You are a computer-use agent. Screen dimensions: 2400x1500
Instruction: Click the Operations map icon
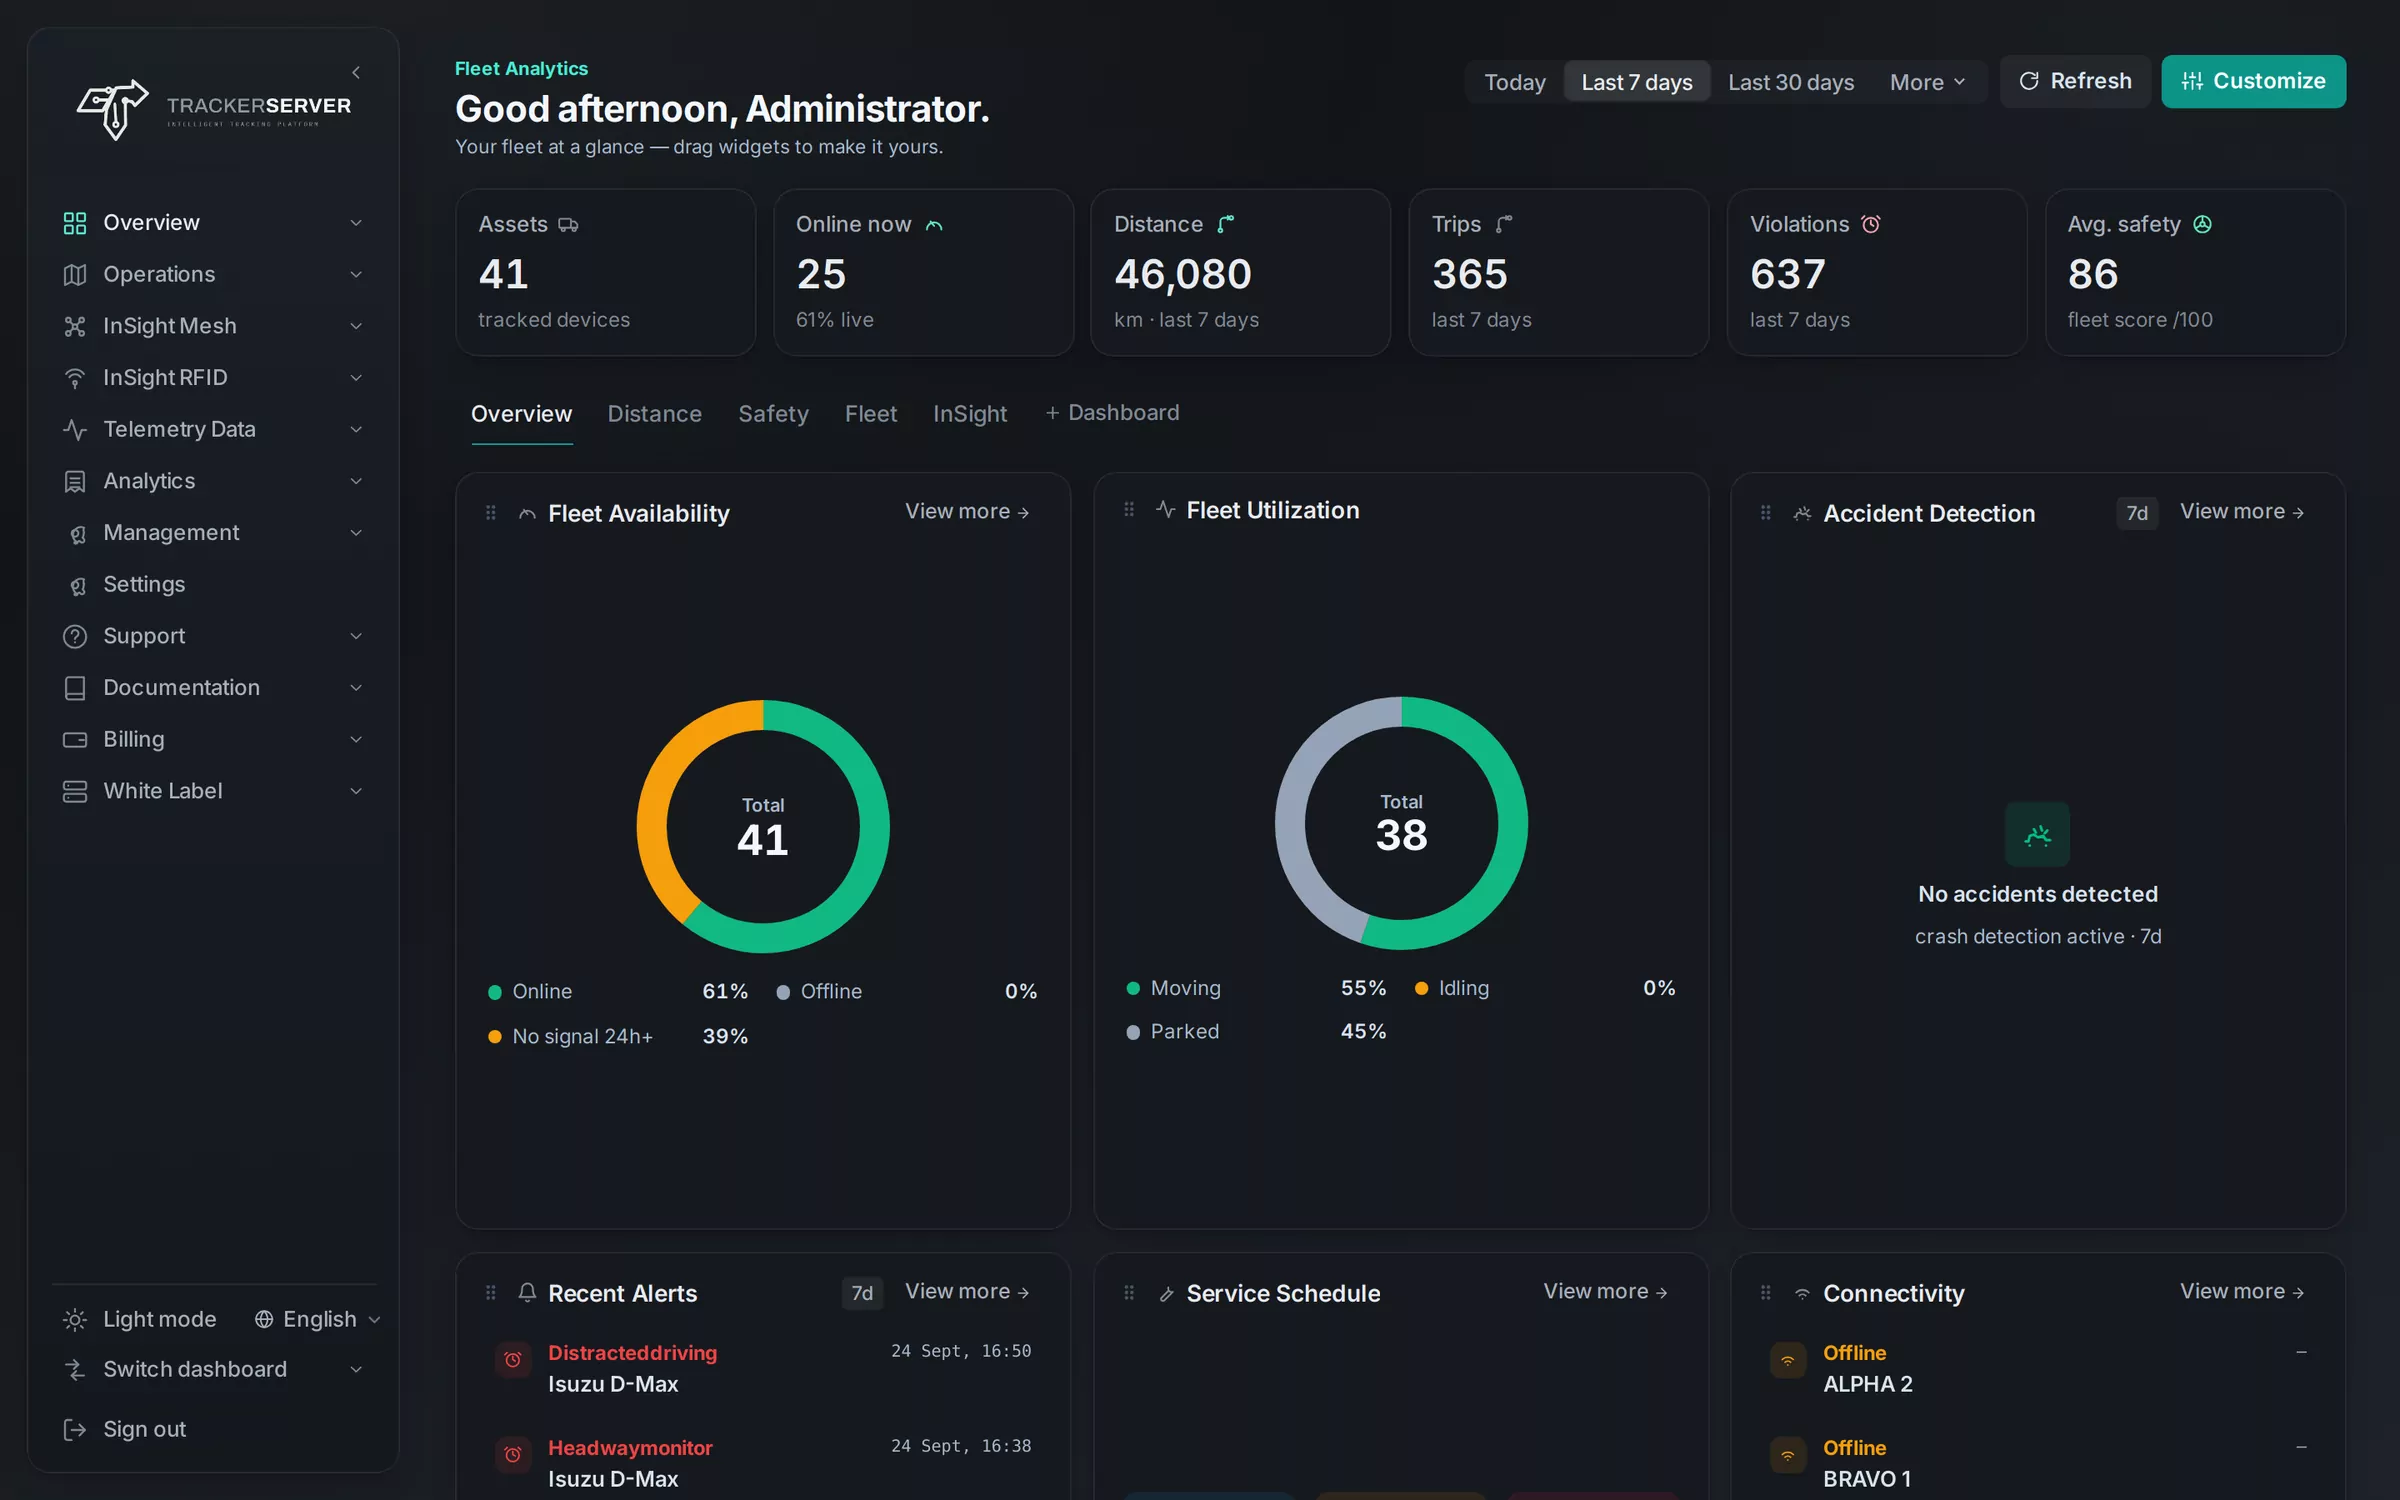75,275
